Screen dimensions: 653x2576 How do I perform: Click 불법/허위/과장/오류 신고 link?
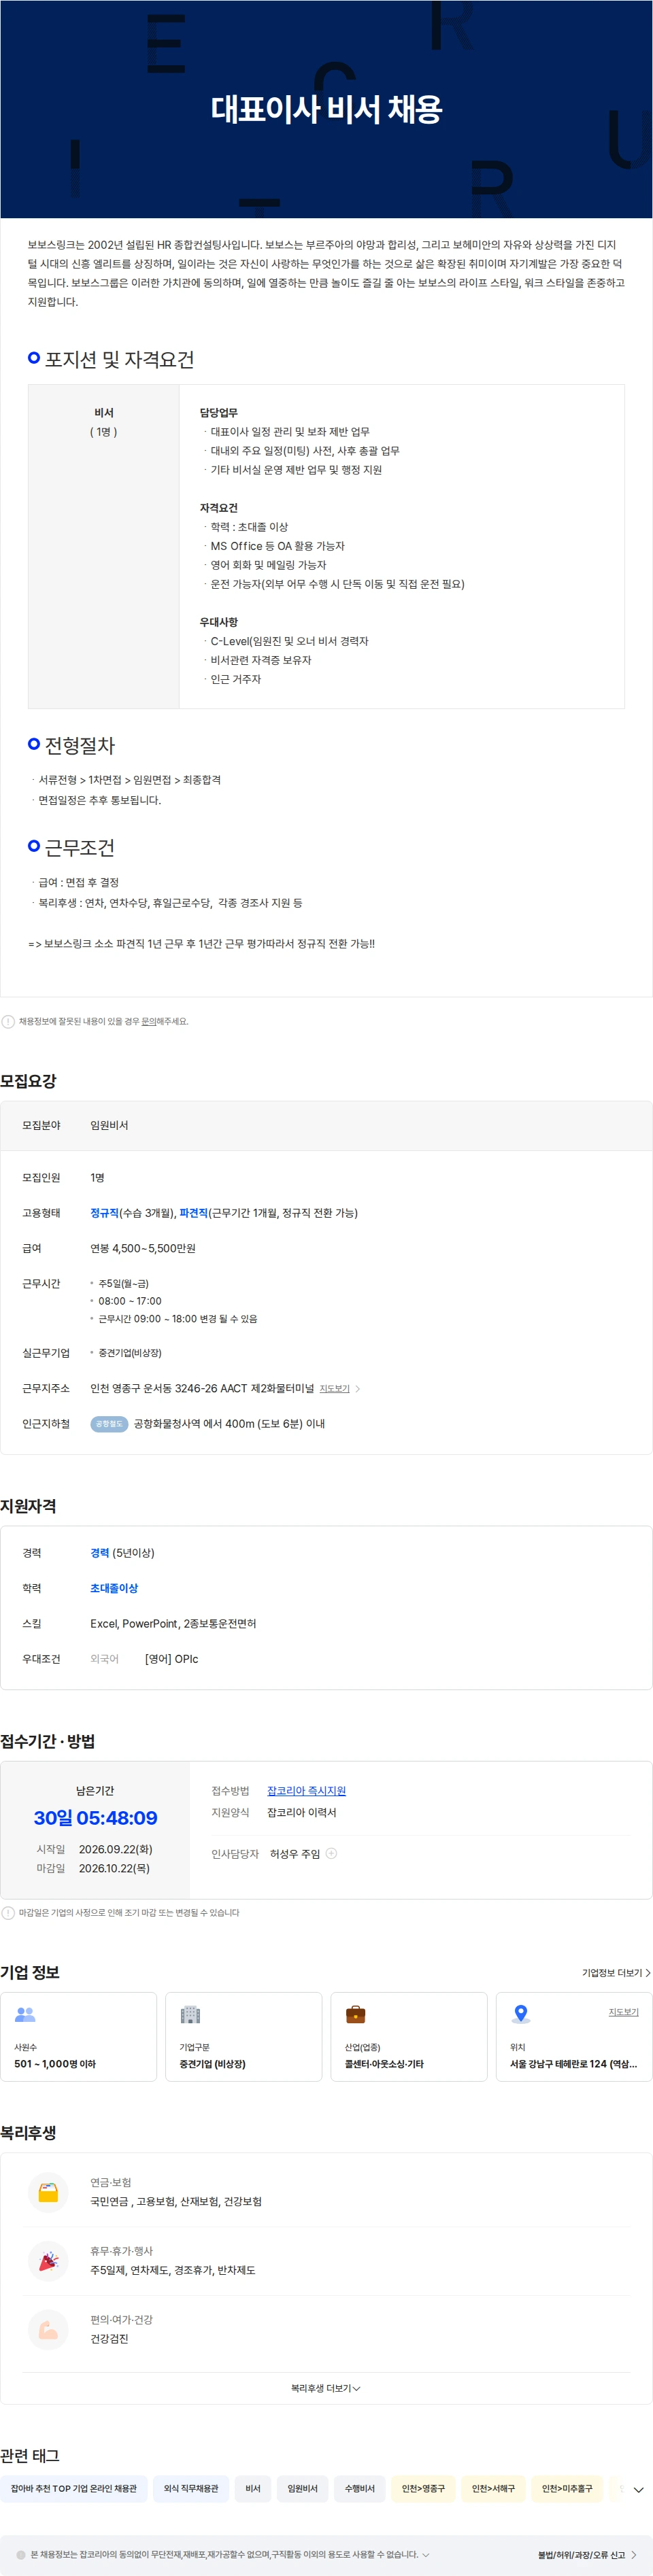(587, 2554)
